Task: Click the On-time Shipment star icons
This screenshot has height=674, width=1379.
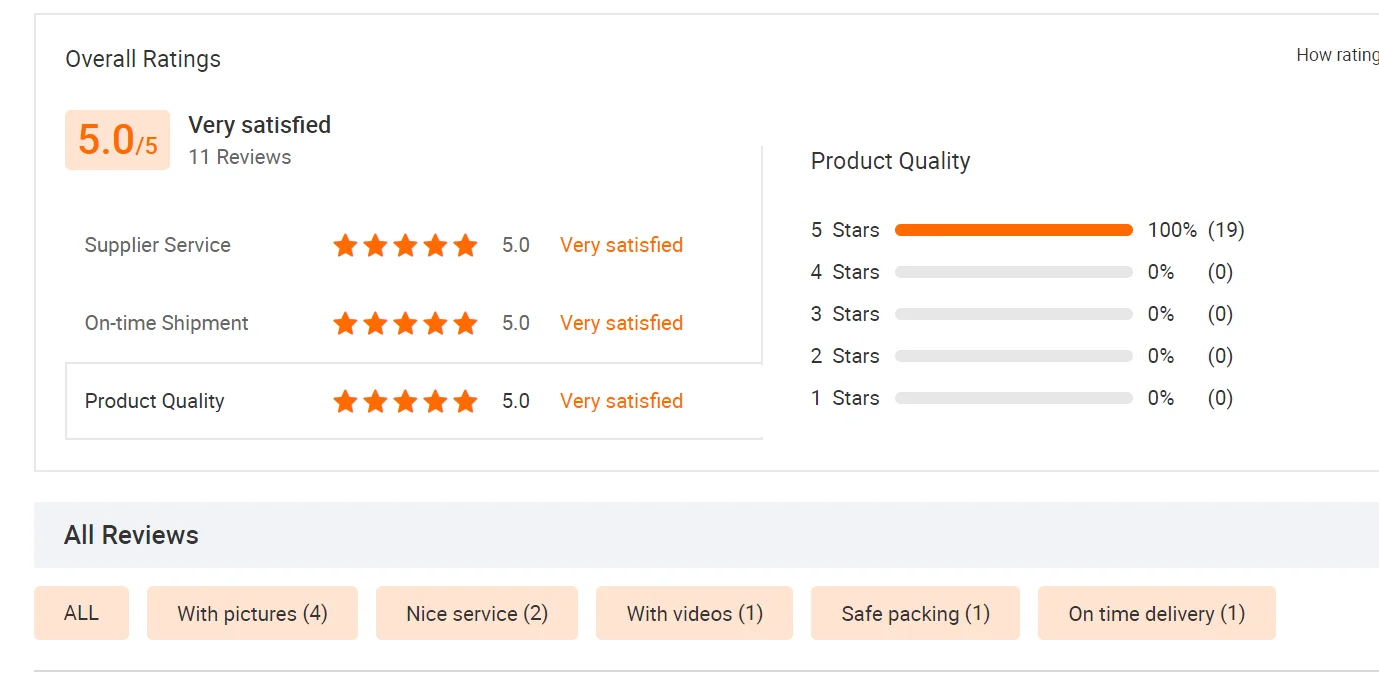Action: pyautogui.click(x=405, y=323)
